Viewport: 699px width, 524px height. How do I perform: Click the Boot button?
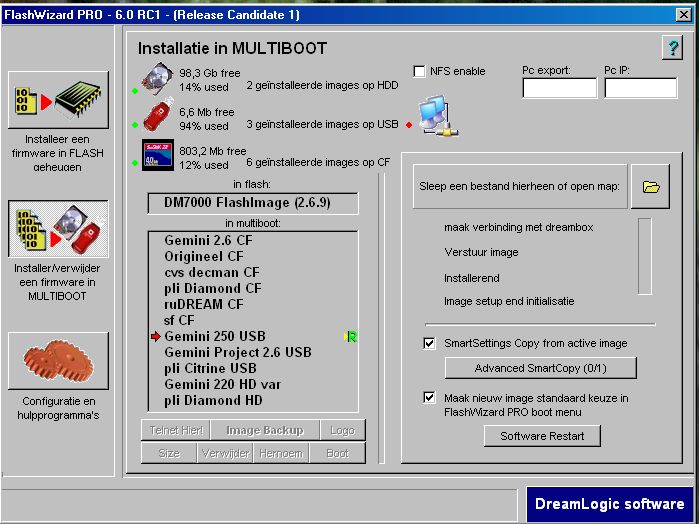(337, 453)
